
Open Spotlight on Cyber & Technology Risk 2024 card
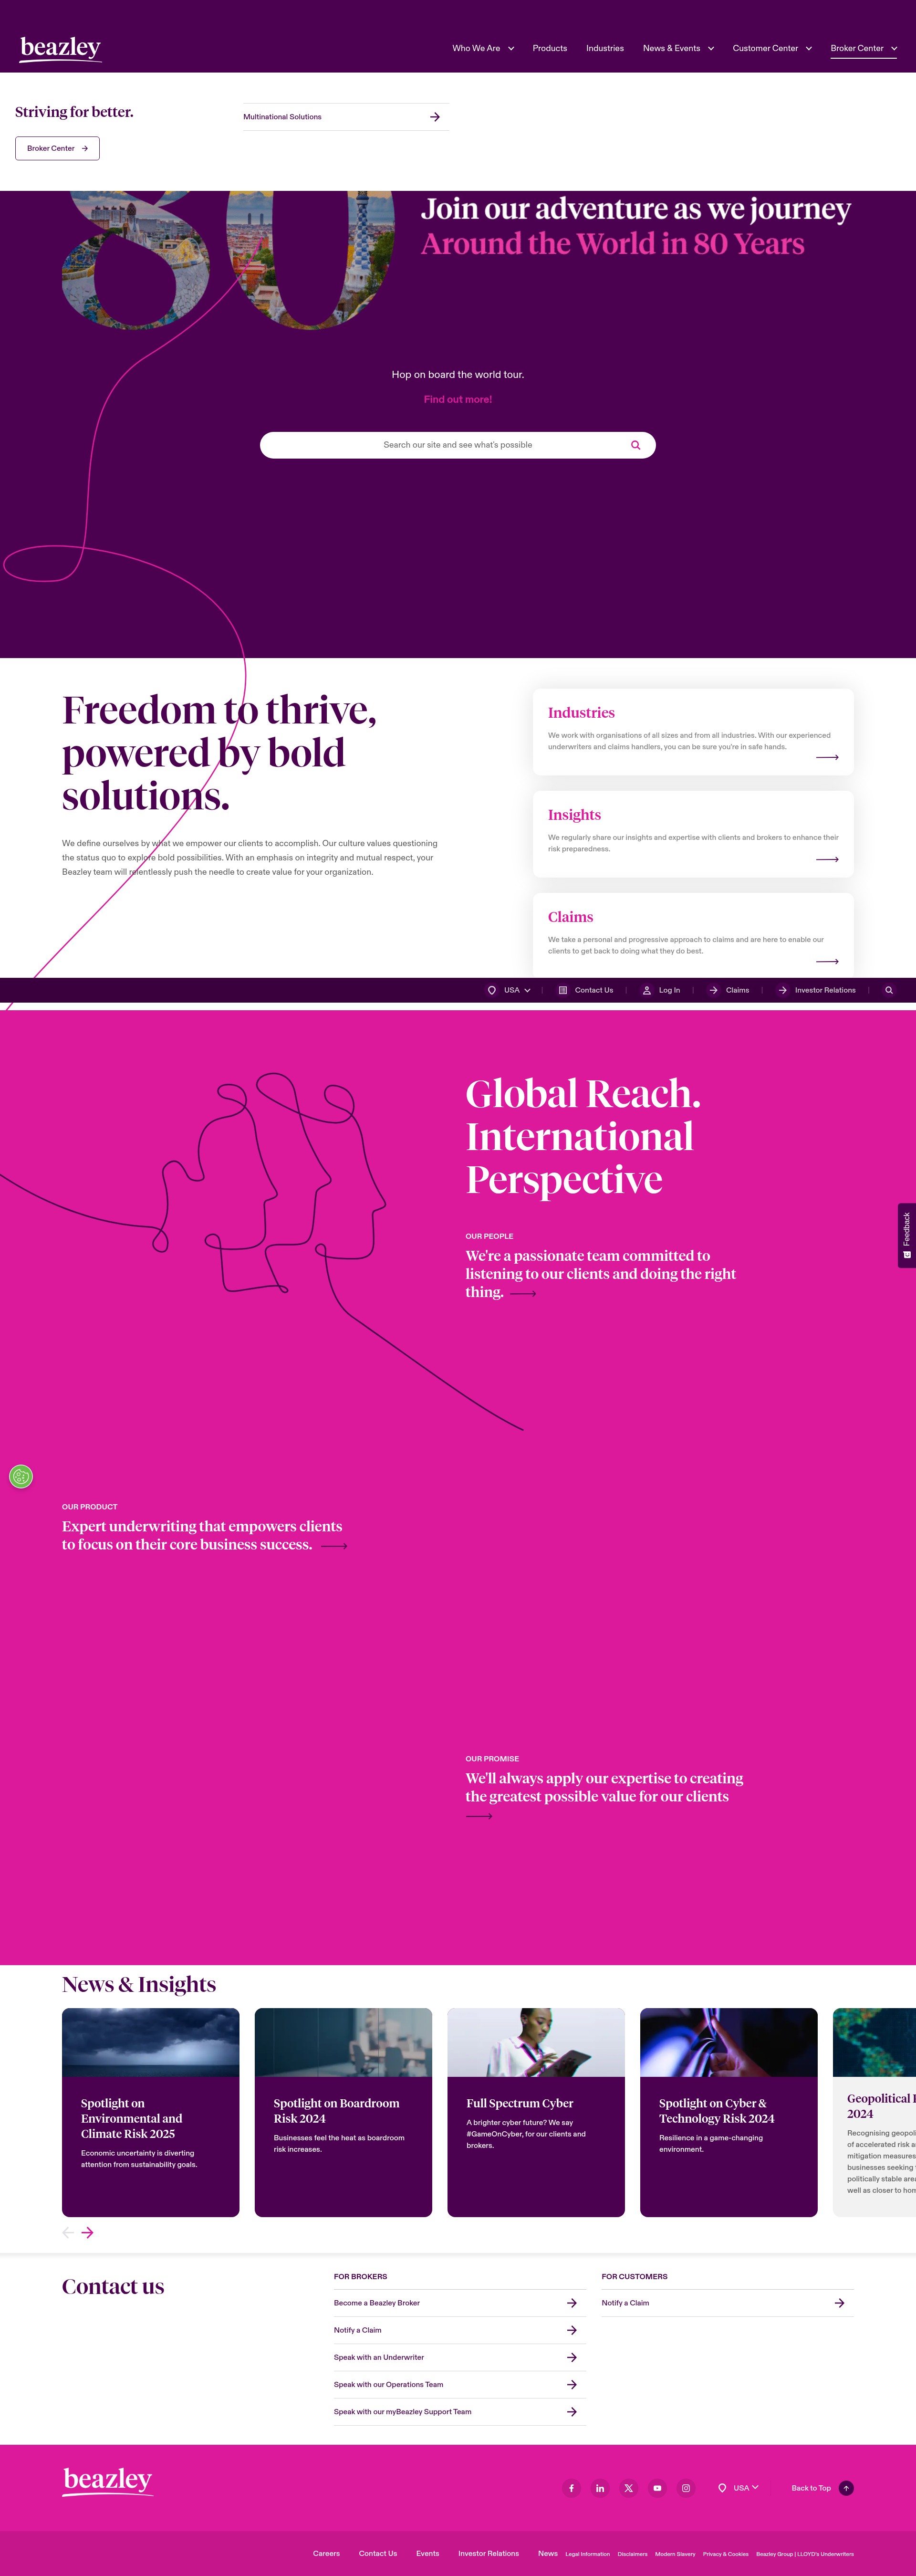(729, 2112)
